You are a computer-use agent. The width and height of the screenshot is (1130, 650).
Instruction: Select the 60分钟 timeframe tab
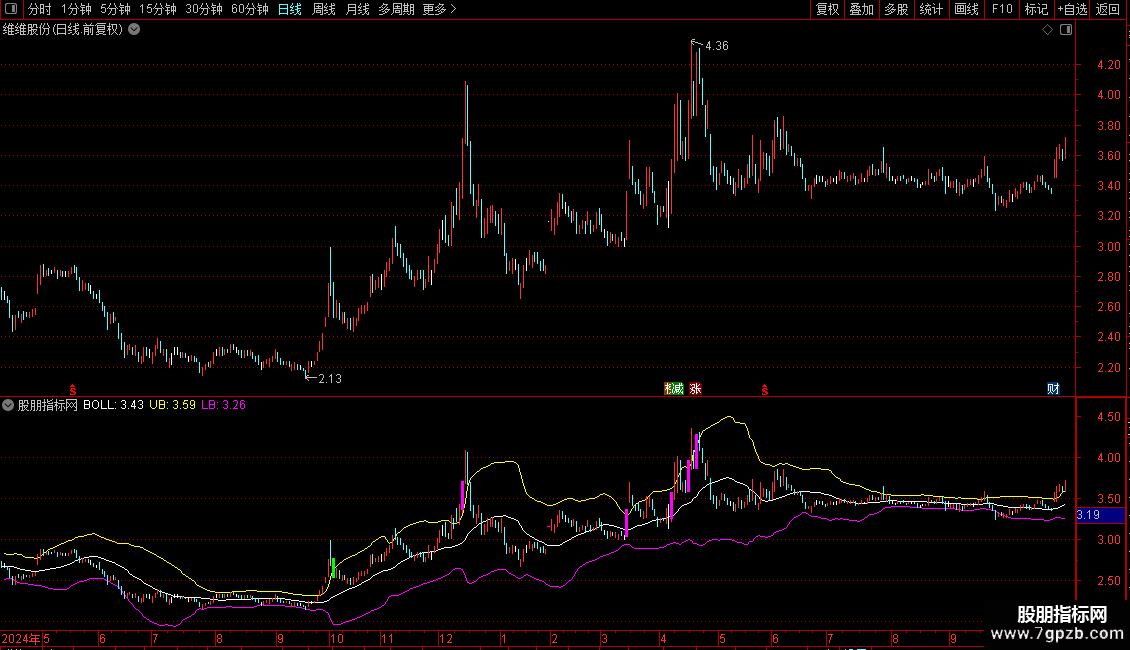pyautogui.click(x=249, y=10)
